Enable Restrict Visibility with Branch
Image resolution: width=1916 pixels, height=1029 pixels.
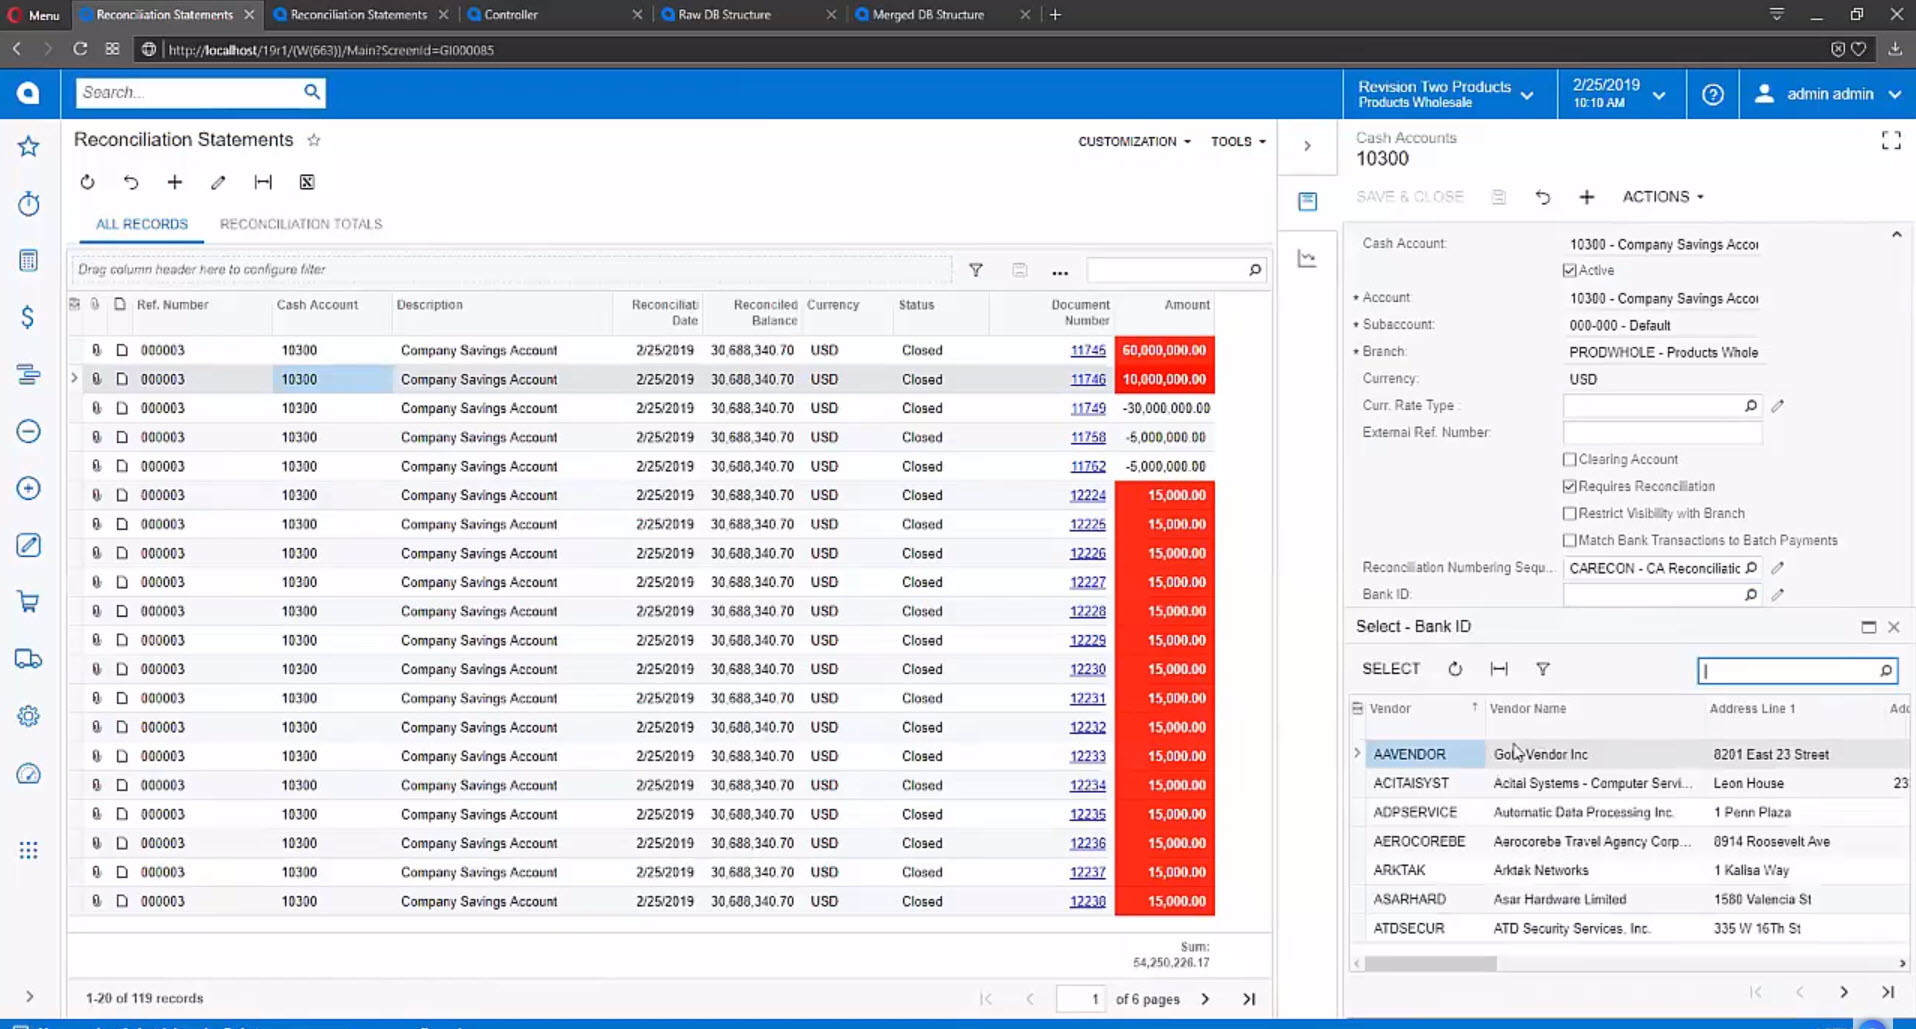tap(1569, 513)
